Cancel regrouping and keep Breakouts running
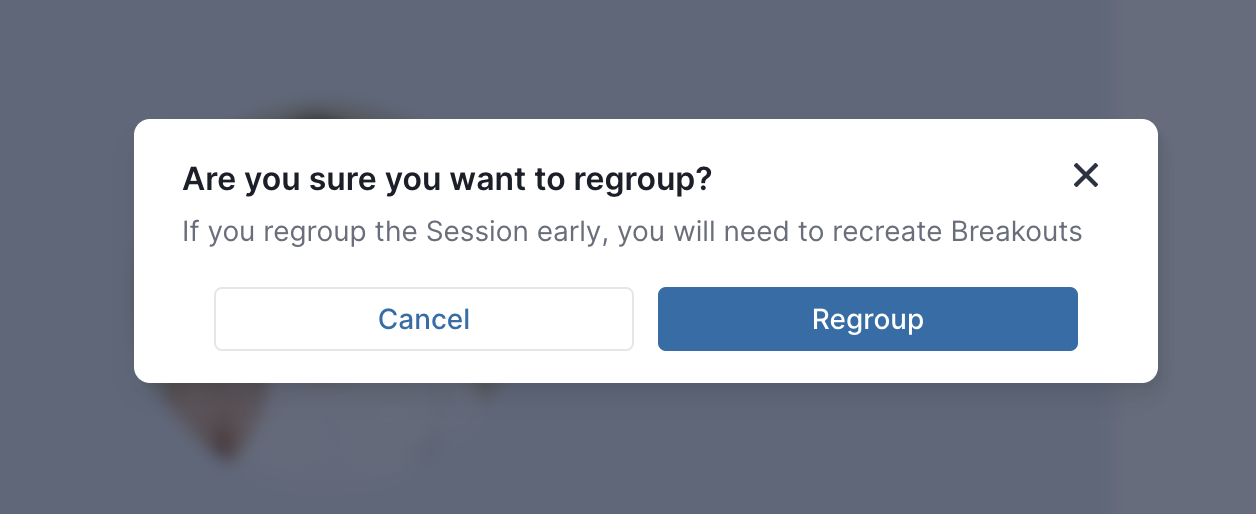1256x514 pixels. click(x=424, y=319)
